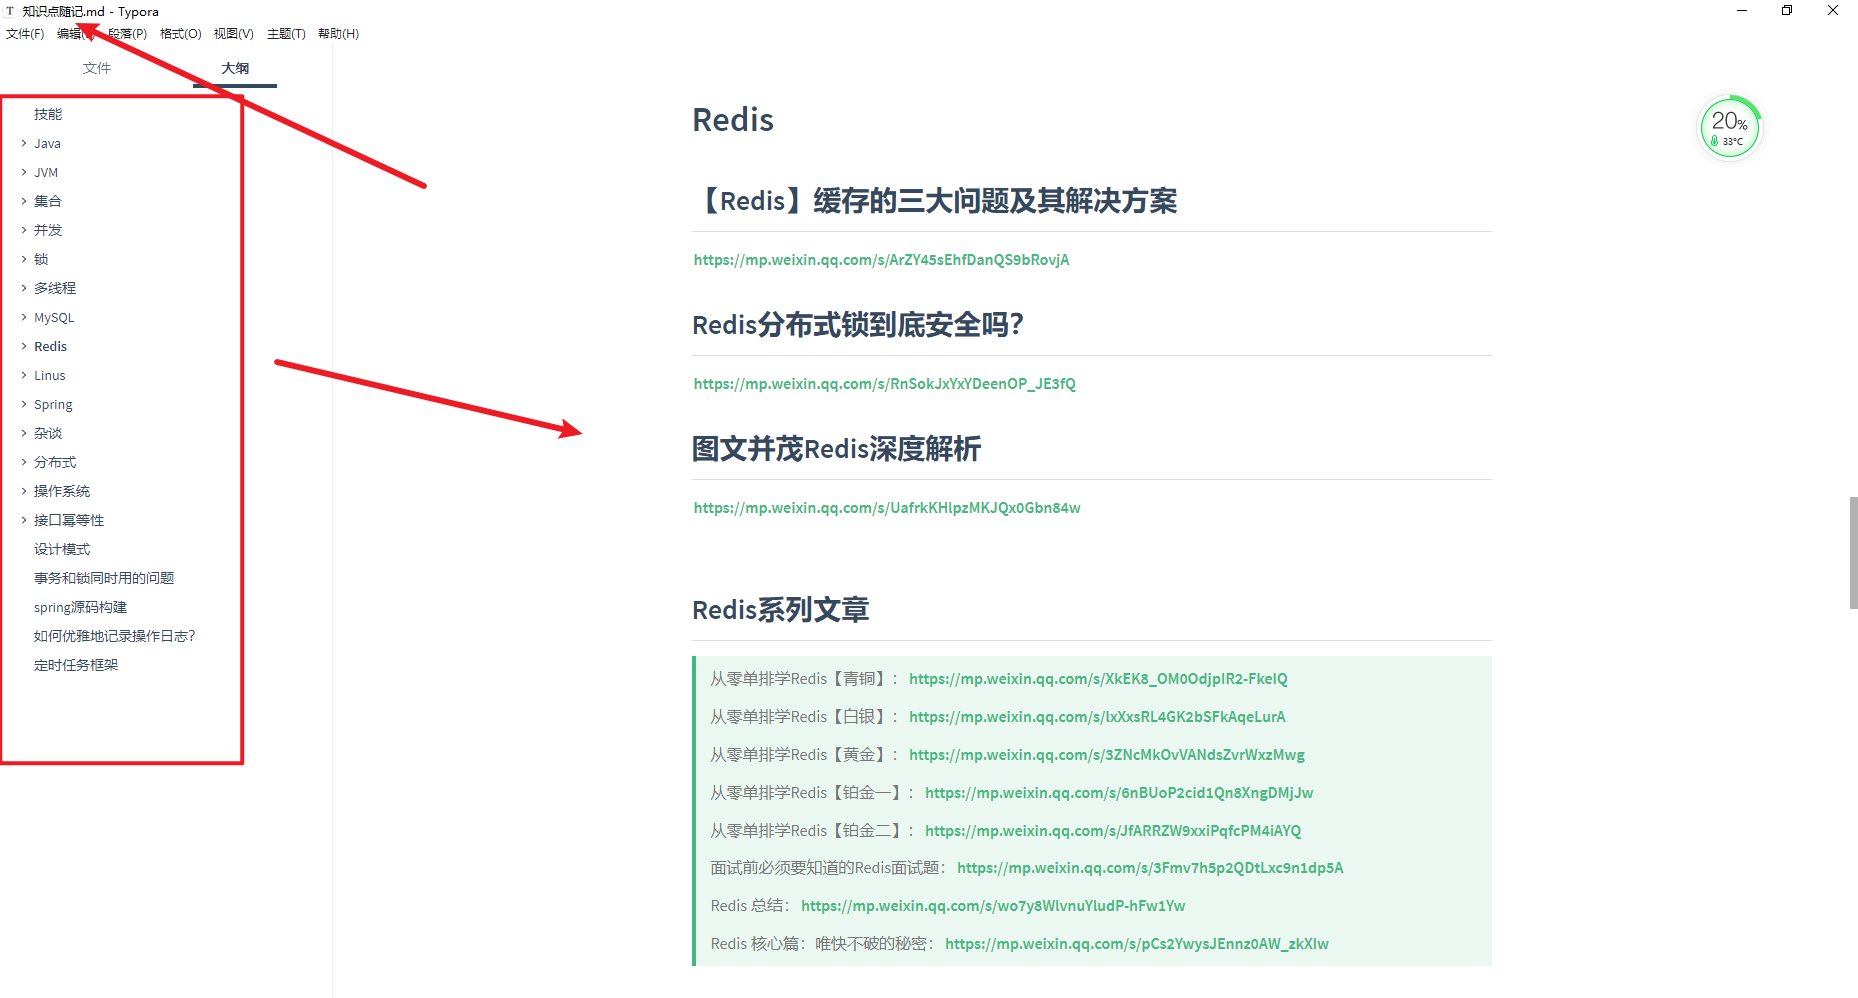Select the Redis outline entry
Image resolution: width=1858 pixels, height=998 pixels.
coord(50,346)
